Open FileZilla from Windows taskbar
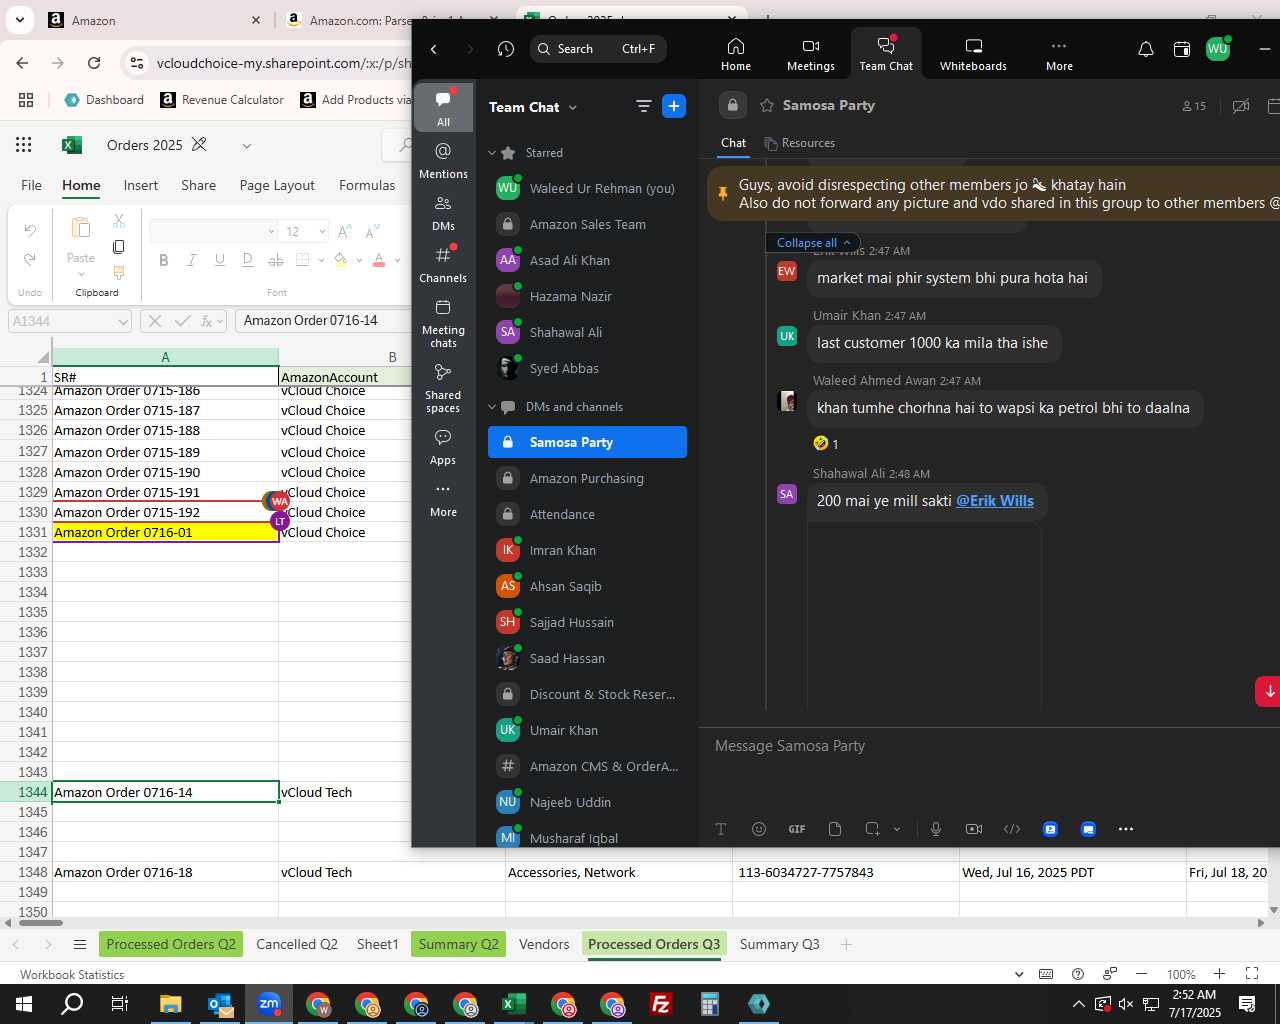Viewport: 1280px width, 1024px height. point(661,1004)
